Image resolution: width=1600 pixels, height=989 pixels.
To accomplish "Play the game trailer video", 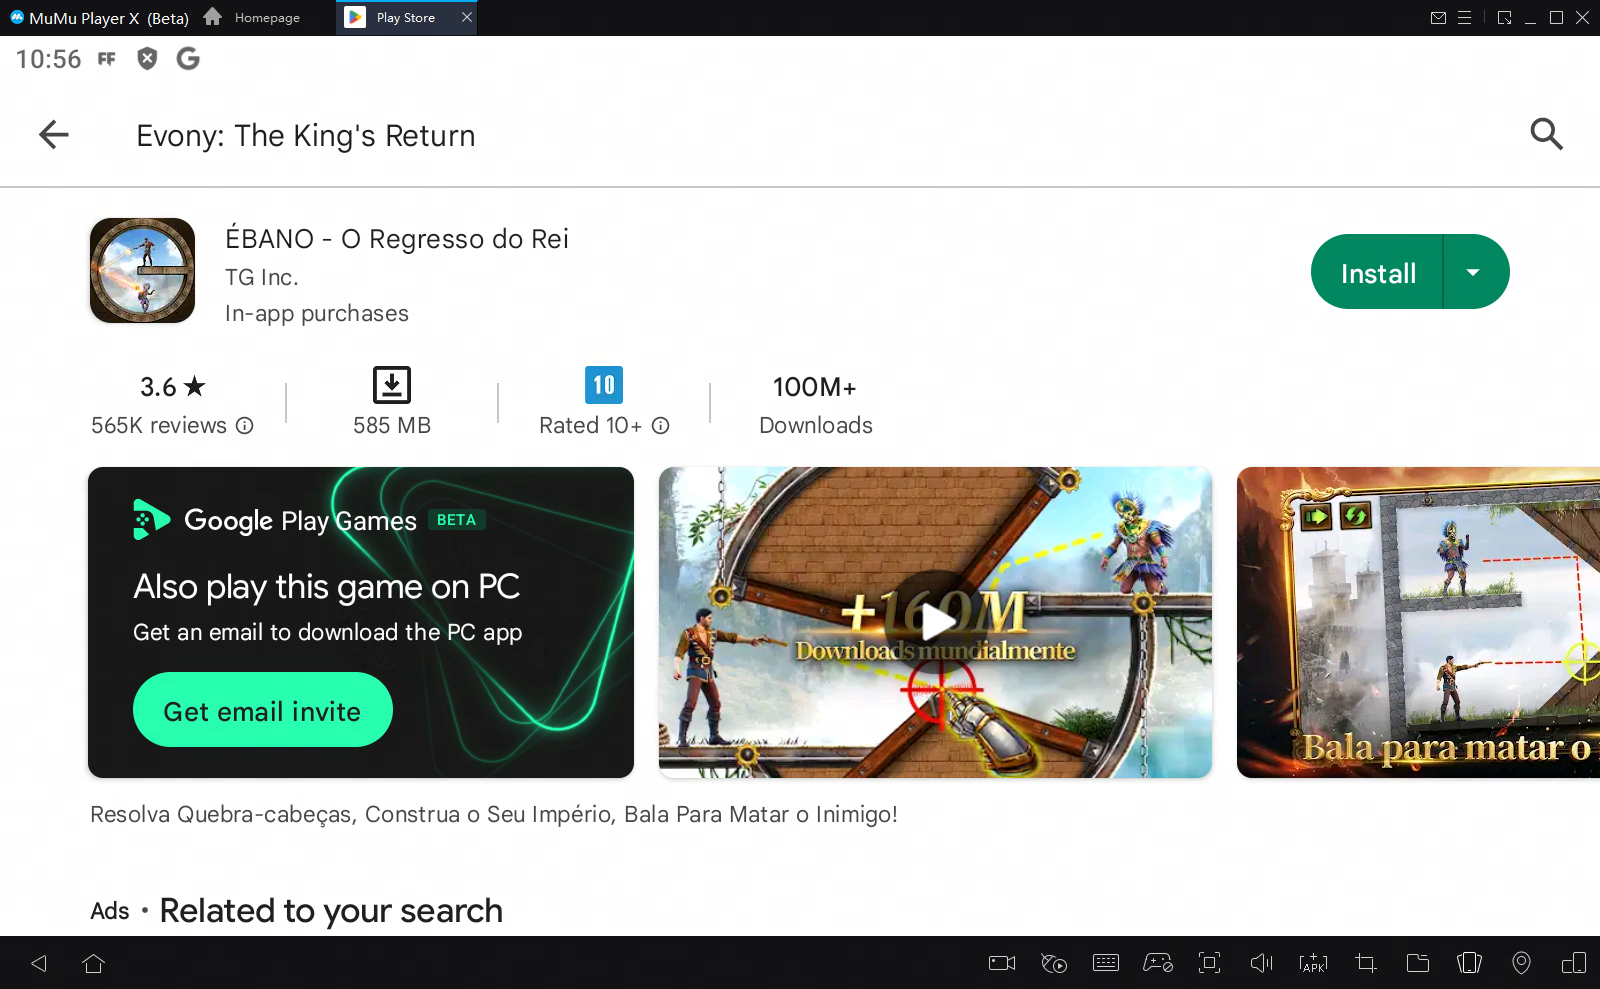I will pyautogui.click(x=936, y=622).
